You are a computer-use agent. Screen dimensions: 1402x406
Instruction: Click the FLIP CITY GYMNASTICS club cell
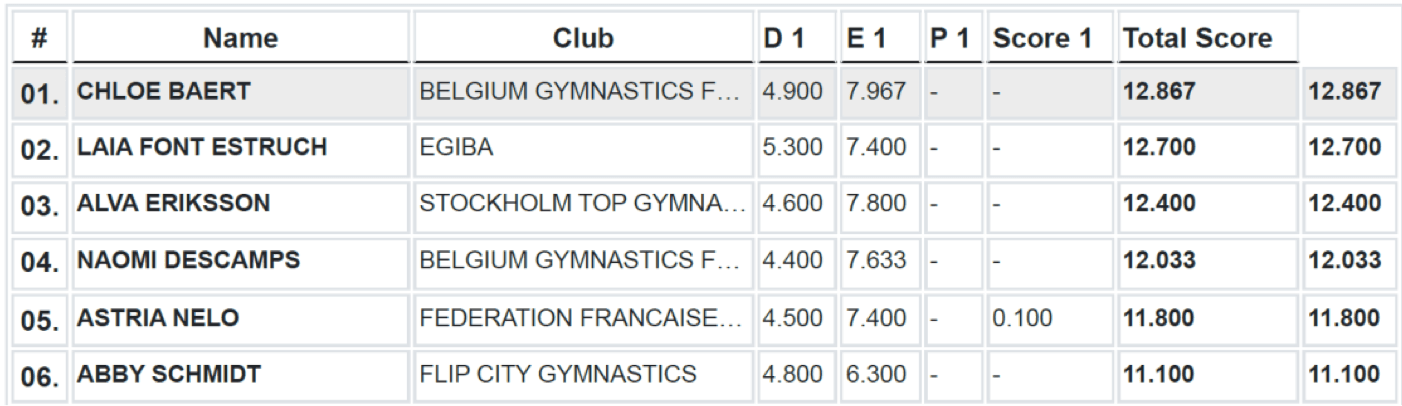click(x=557, y=375)
